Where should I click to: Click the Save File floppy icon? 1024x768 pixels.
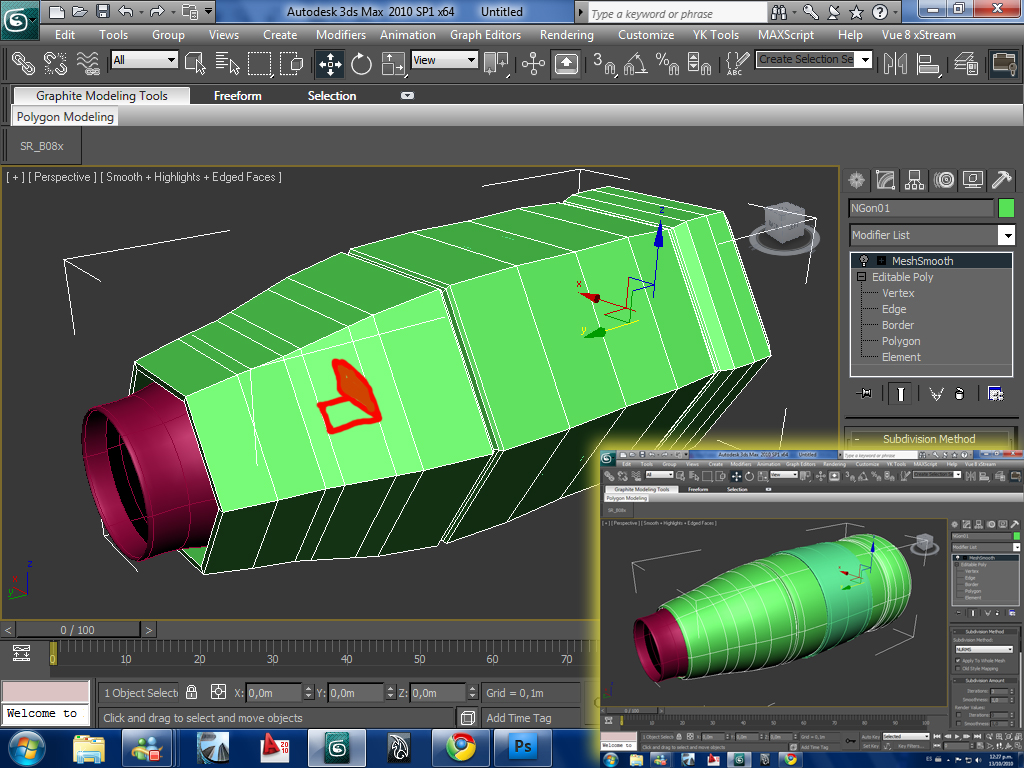[103, 11]
